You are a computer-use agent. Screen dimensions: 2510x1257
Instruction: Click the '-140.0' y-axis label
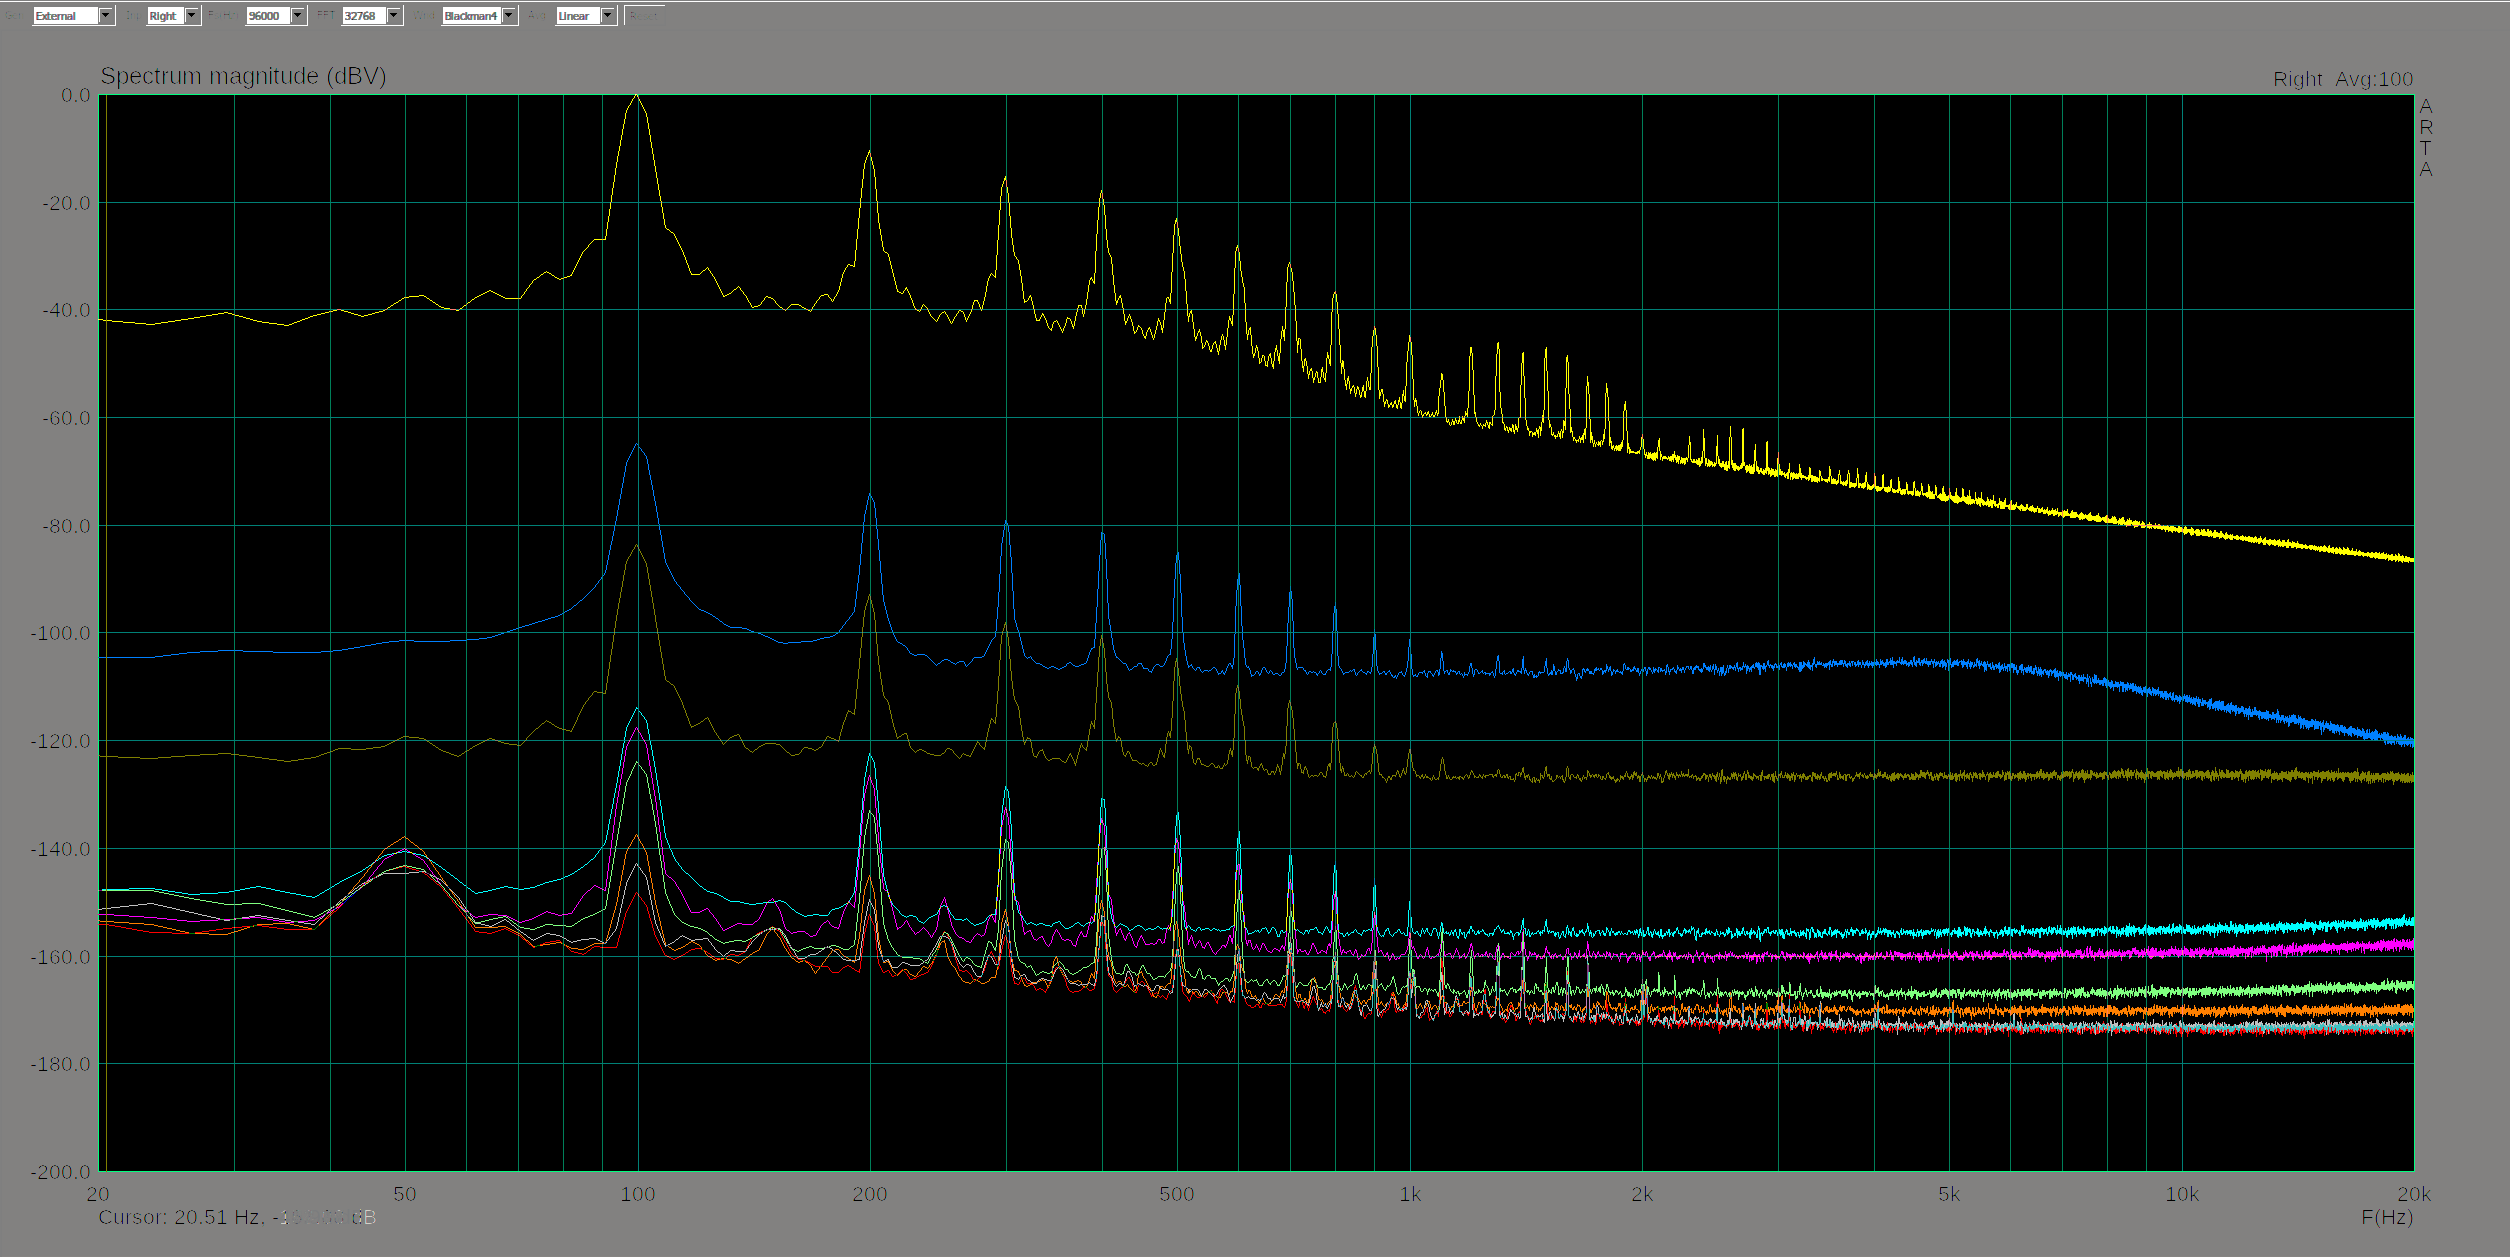[61, 849]
